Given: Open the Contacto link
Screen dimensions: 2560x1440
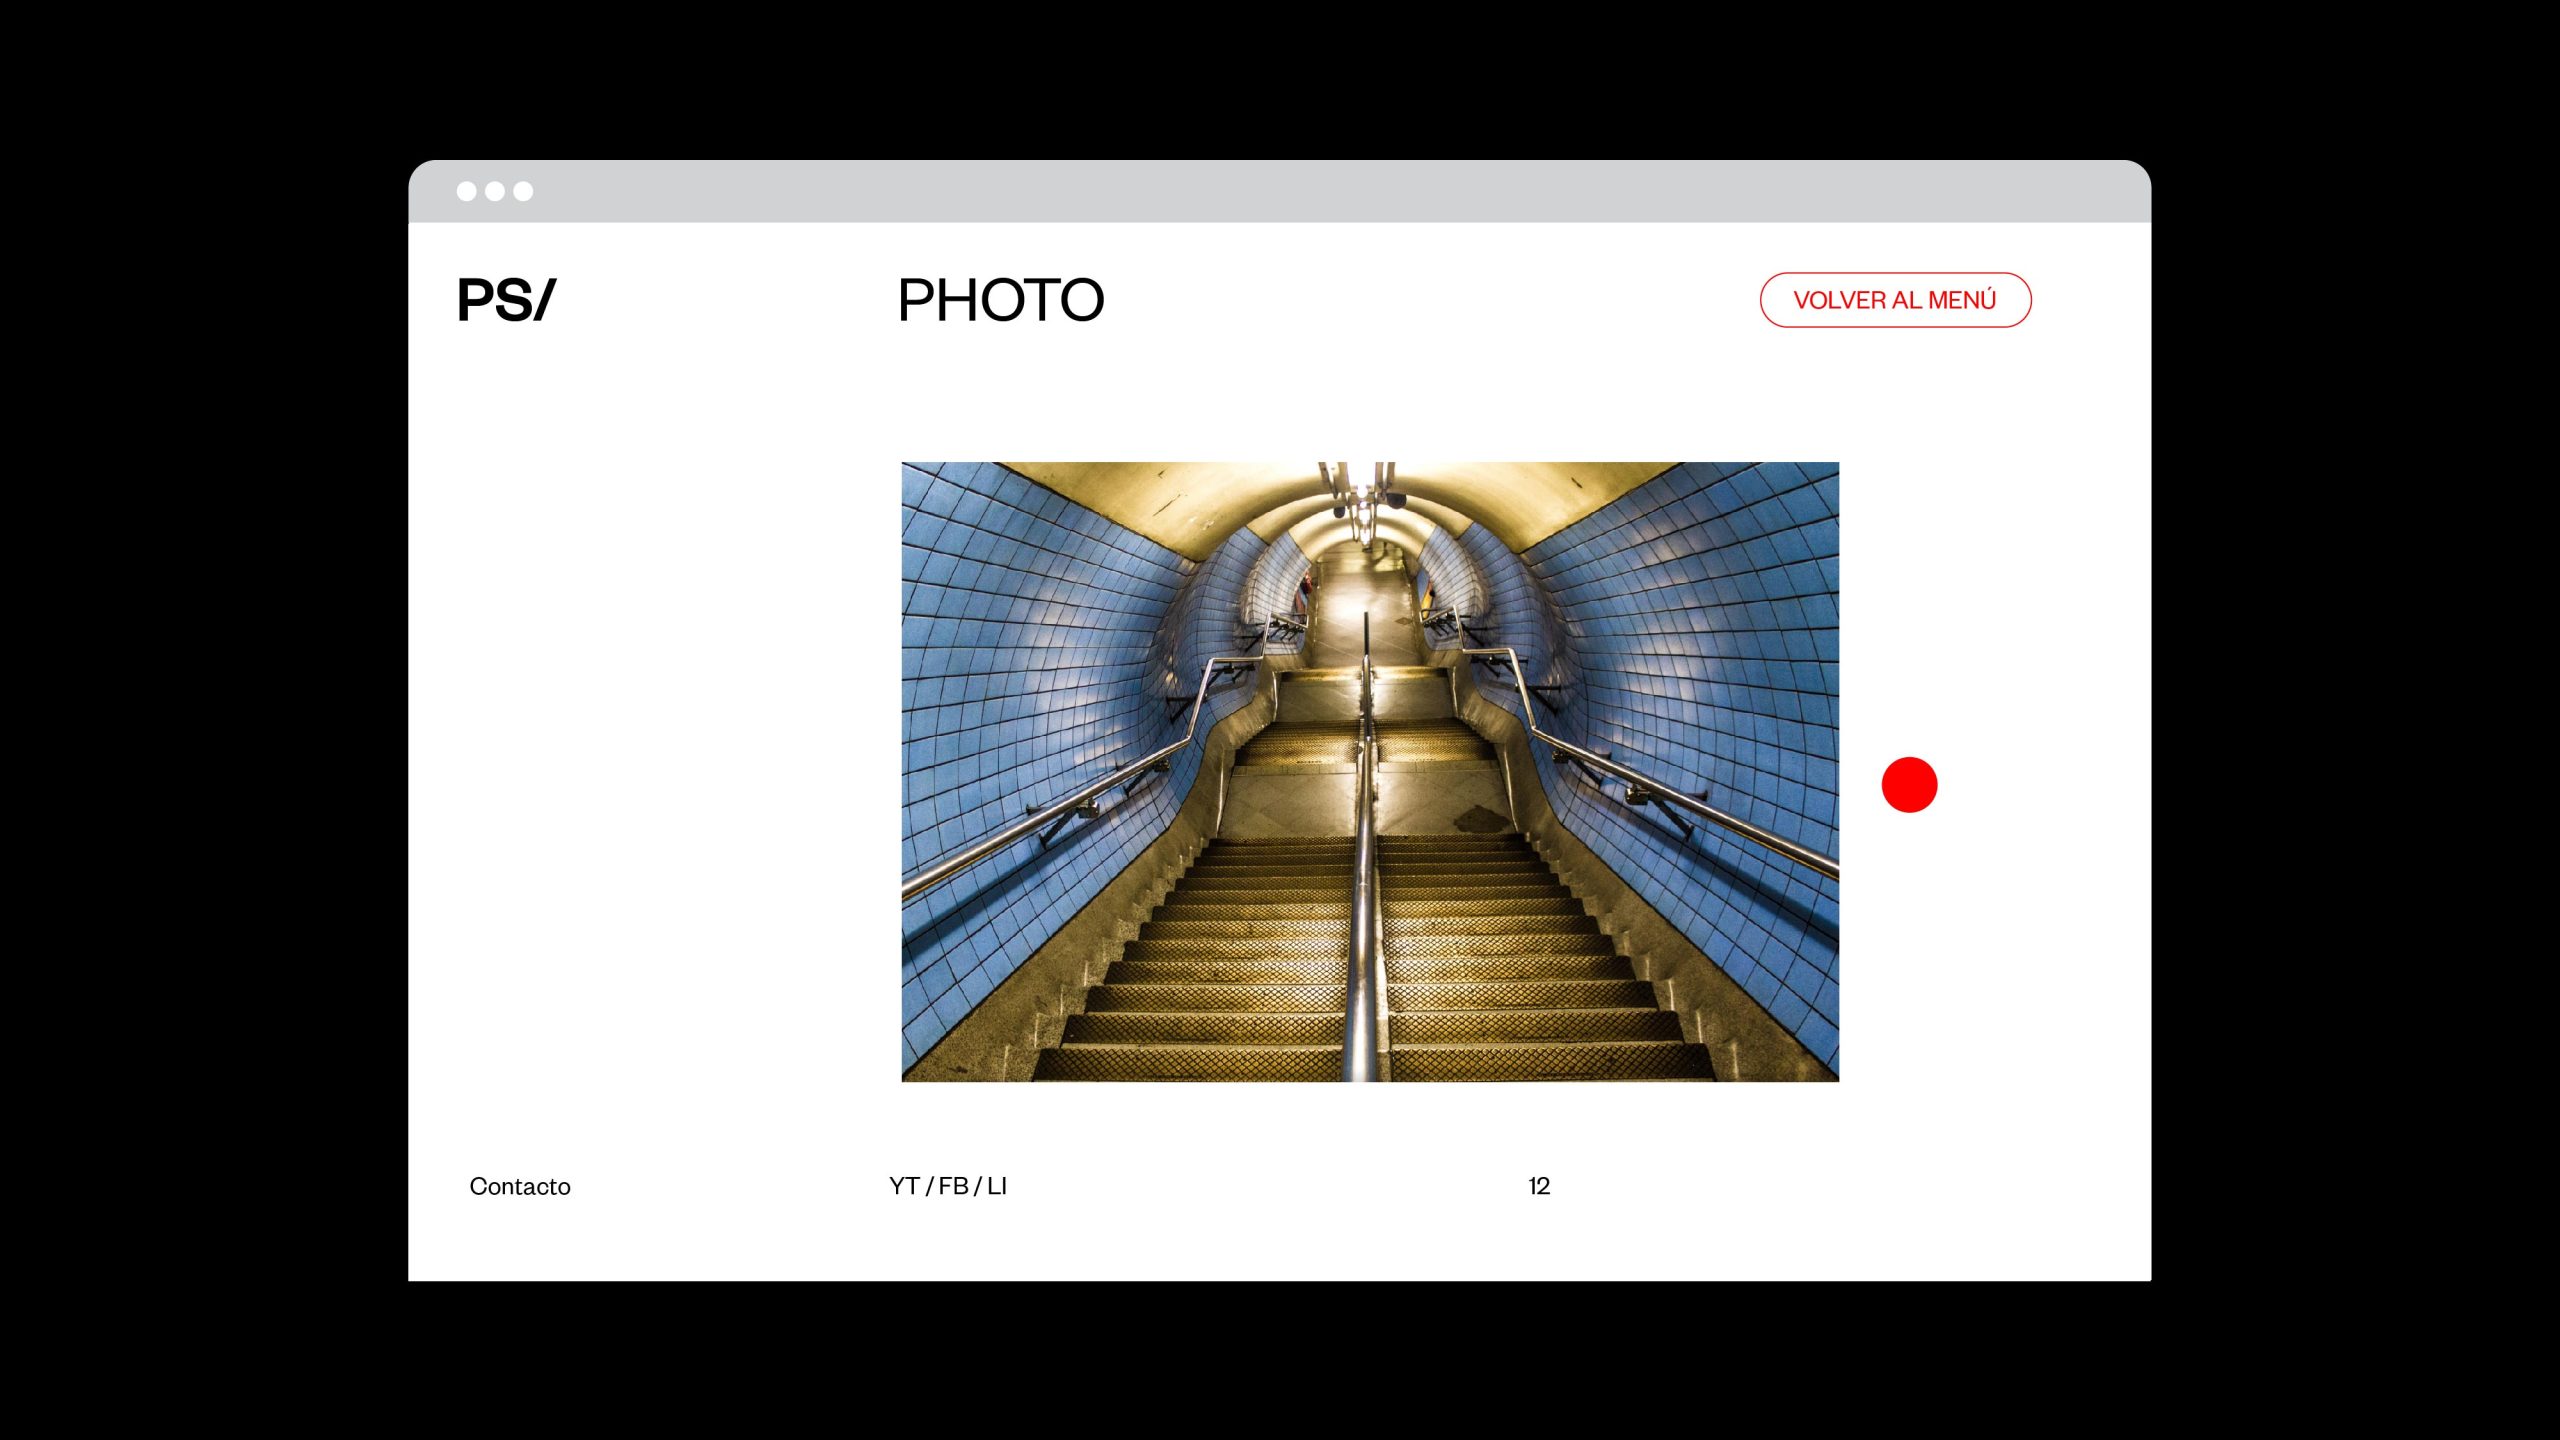Looking at the screenshot, I should 520,1186.
